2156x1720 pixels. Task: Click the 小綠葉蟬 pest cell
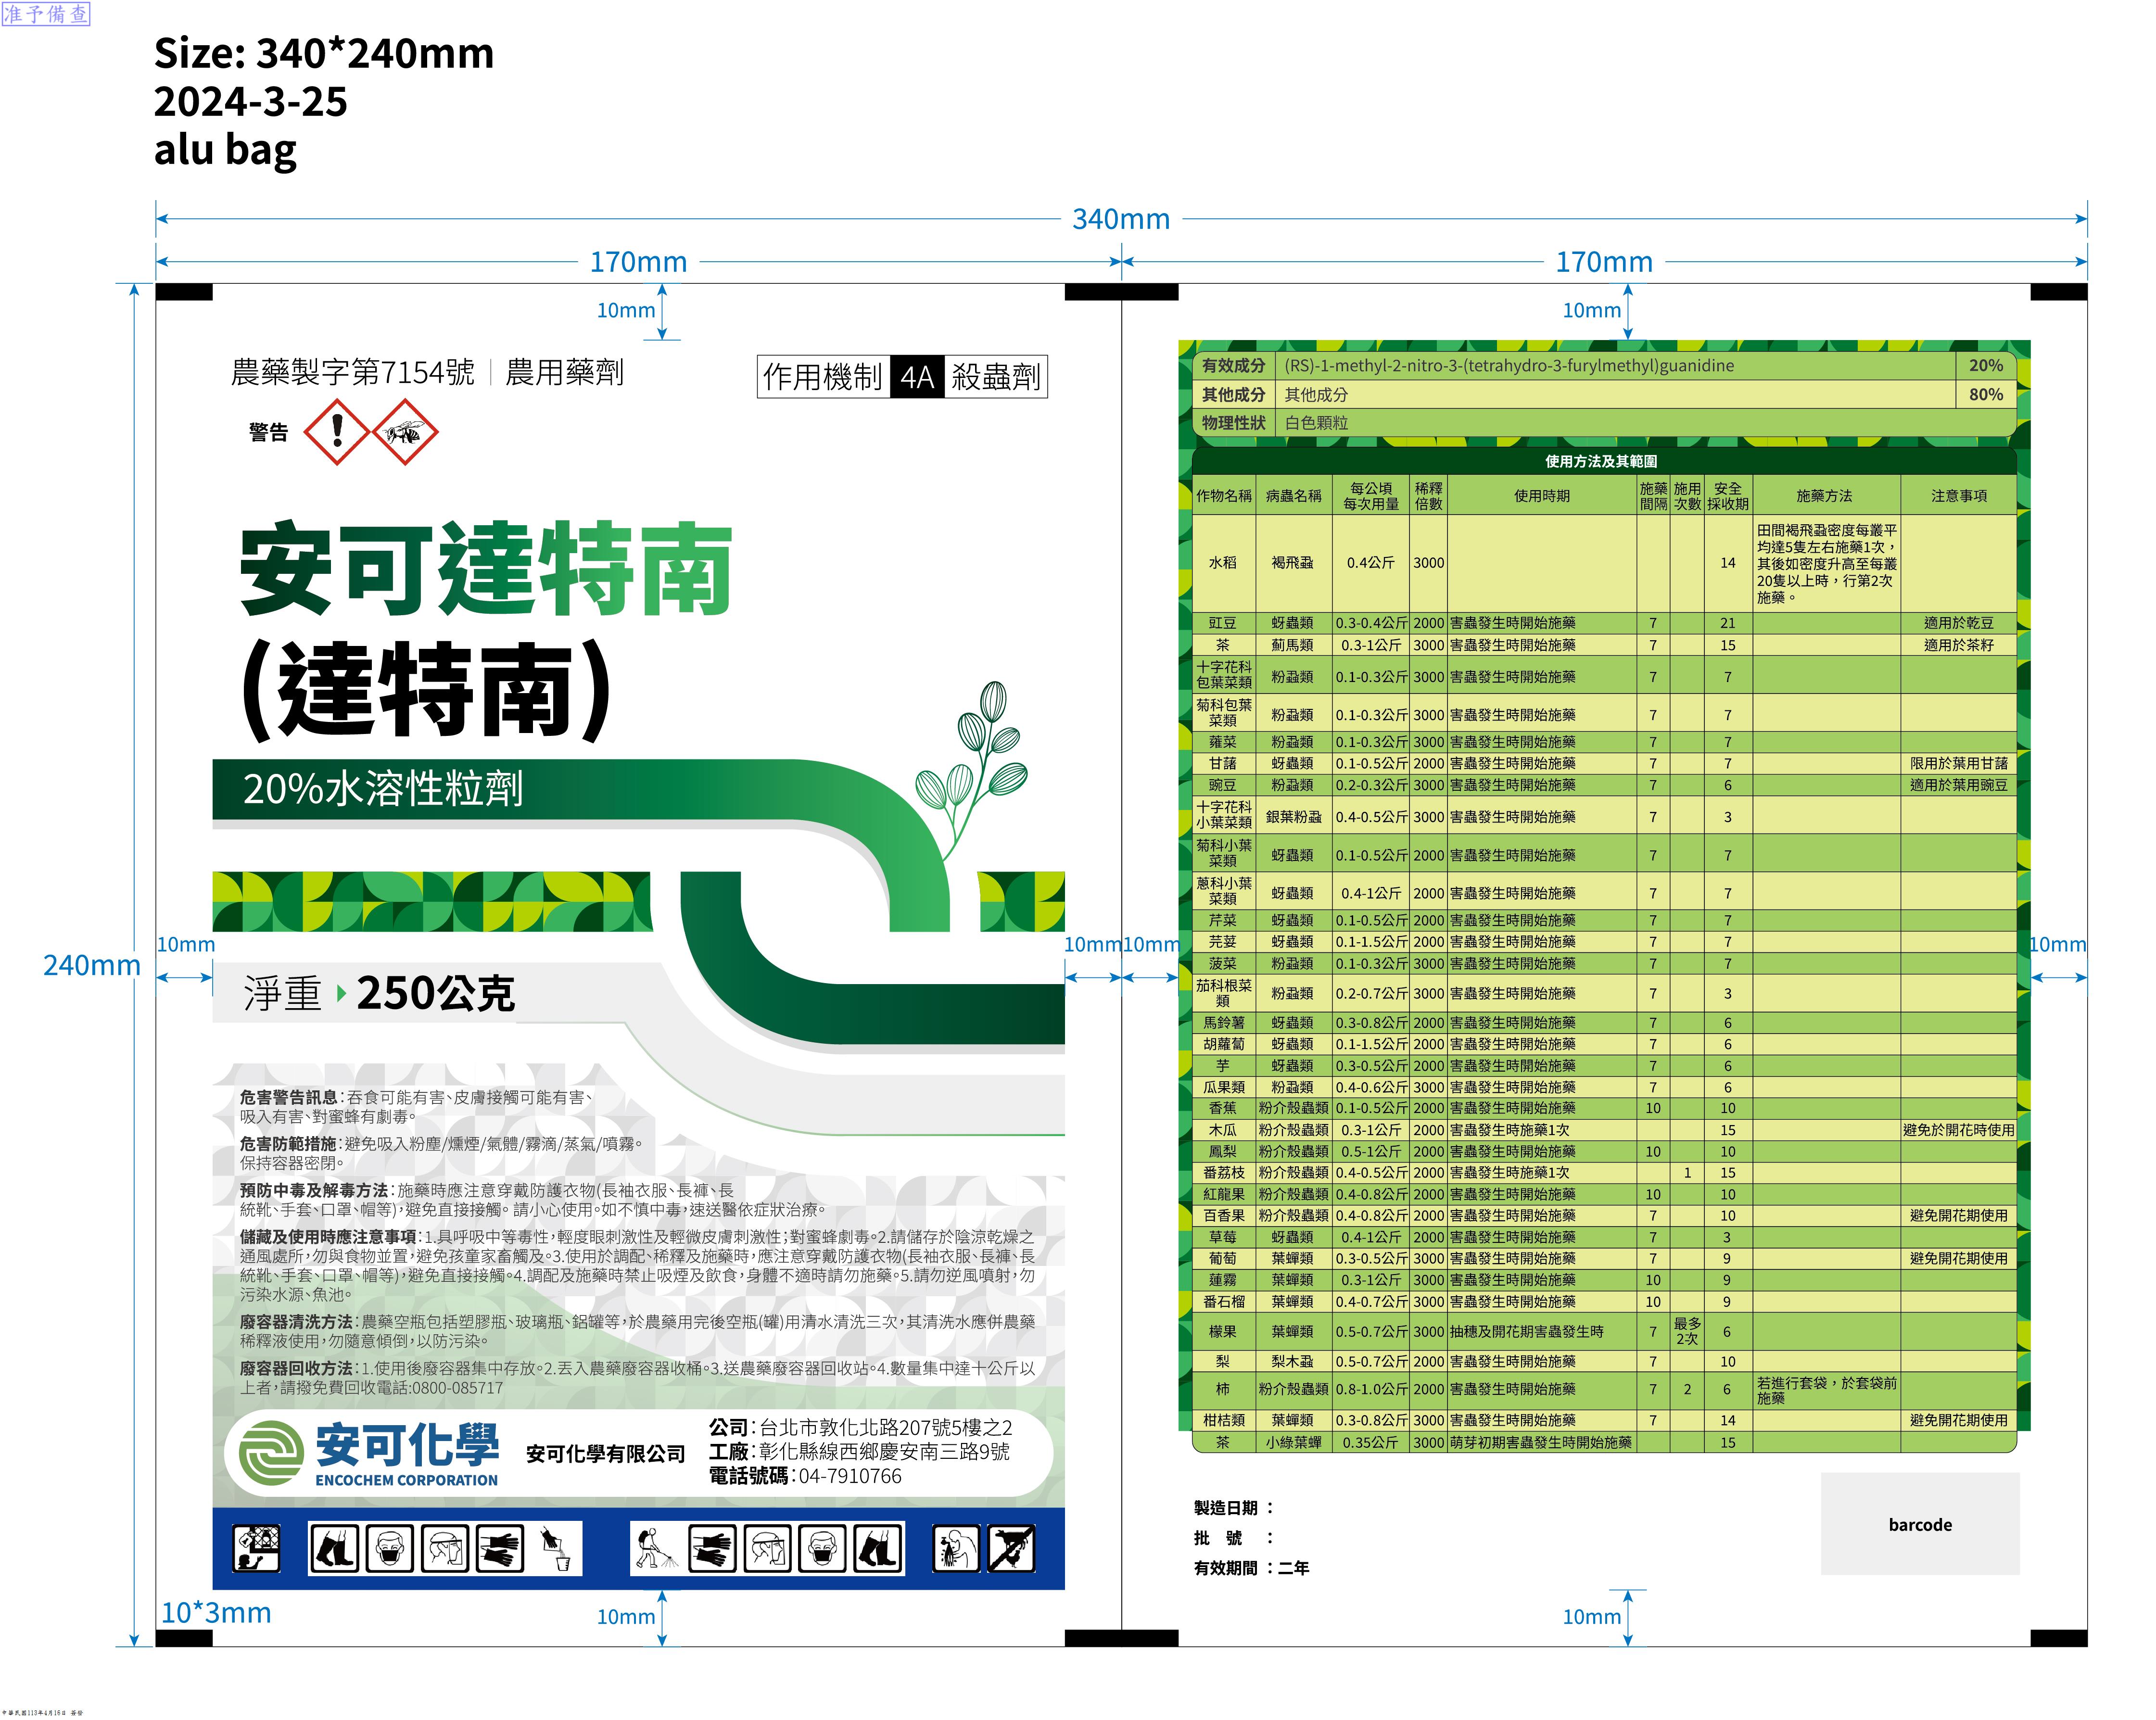pos(1293,1443)
